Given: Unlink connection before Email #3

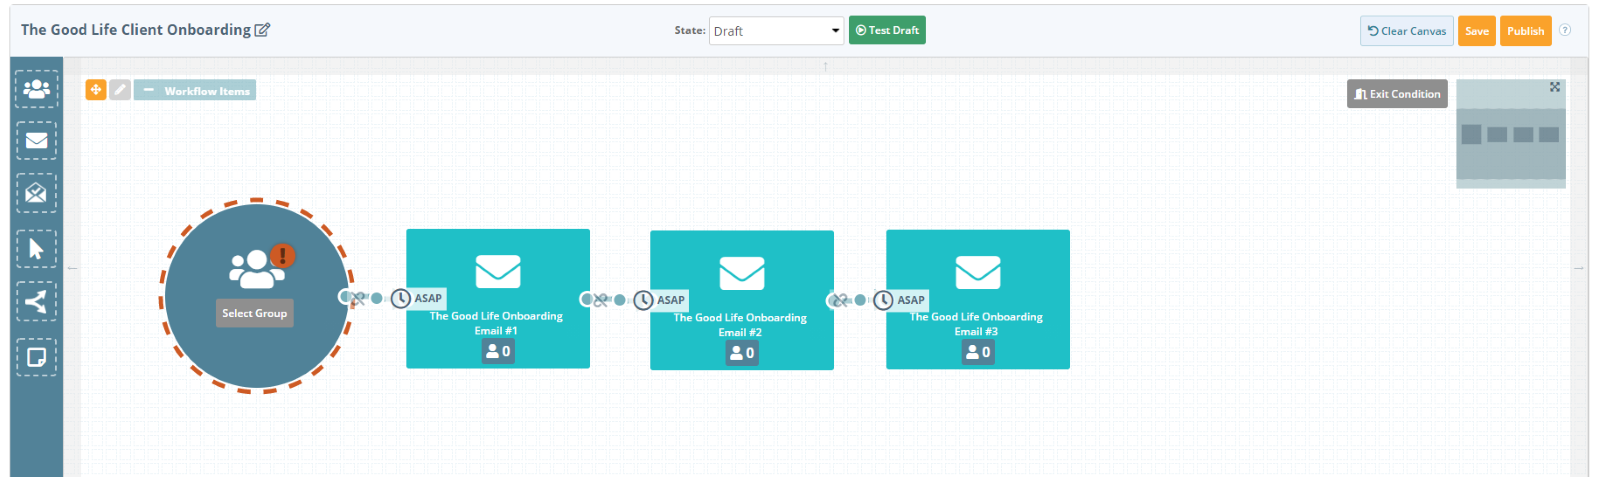Looking at the screenshot, I should click(x=840, y=300).
